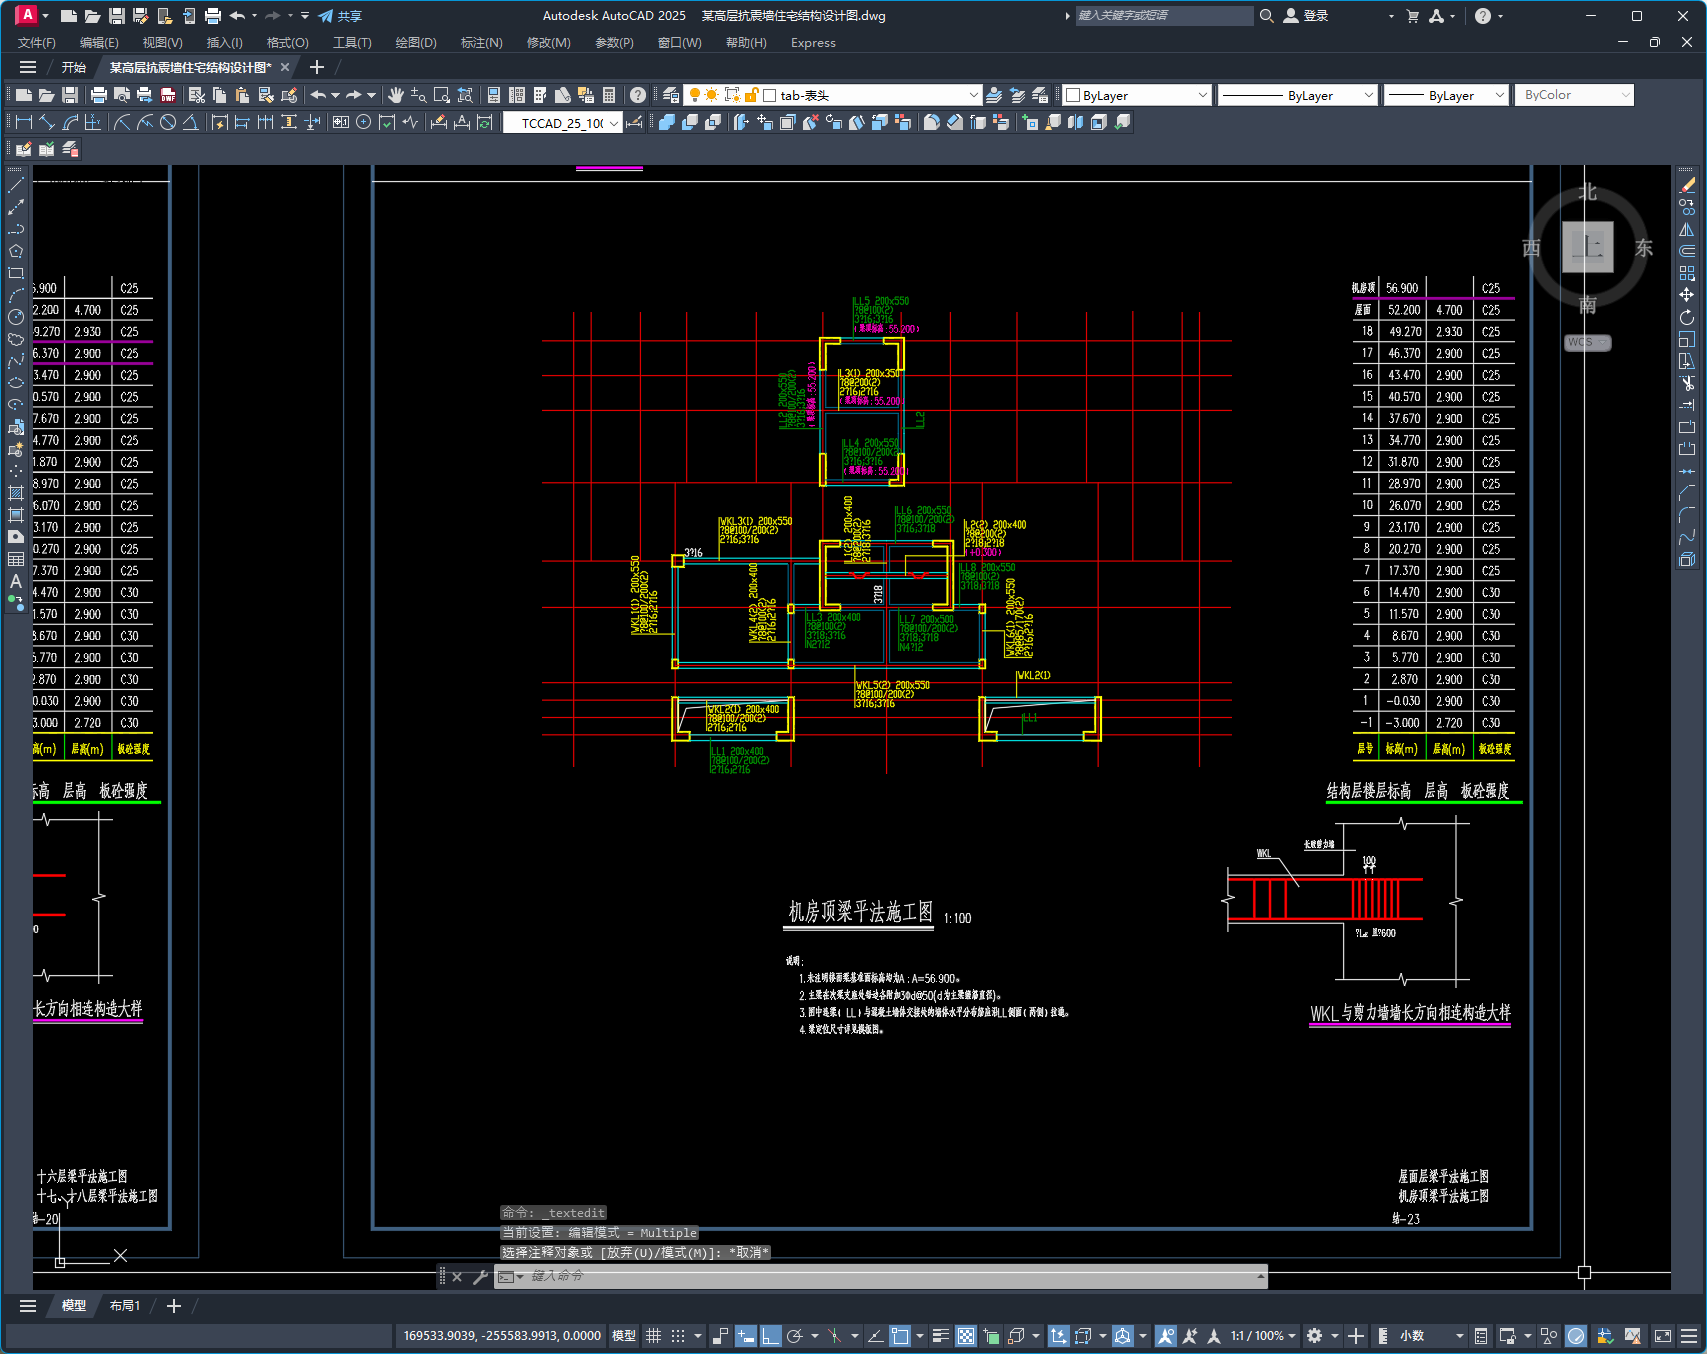Add a new layout with plus button
The image size is (1707, 1354).
[173, 1306]
